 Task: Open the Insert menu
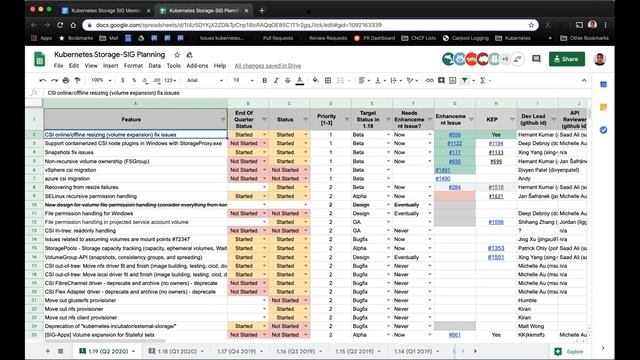click(110, 66)
